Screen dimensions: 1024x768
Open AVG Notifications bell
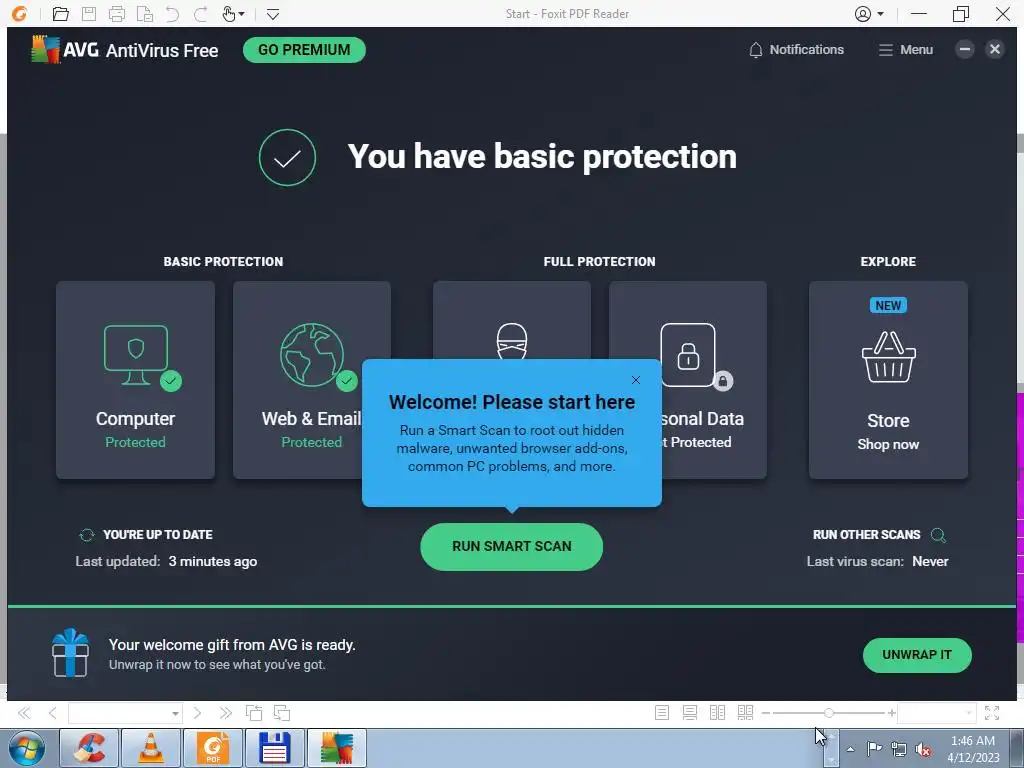pos(796,50)
